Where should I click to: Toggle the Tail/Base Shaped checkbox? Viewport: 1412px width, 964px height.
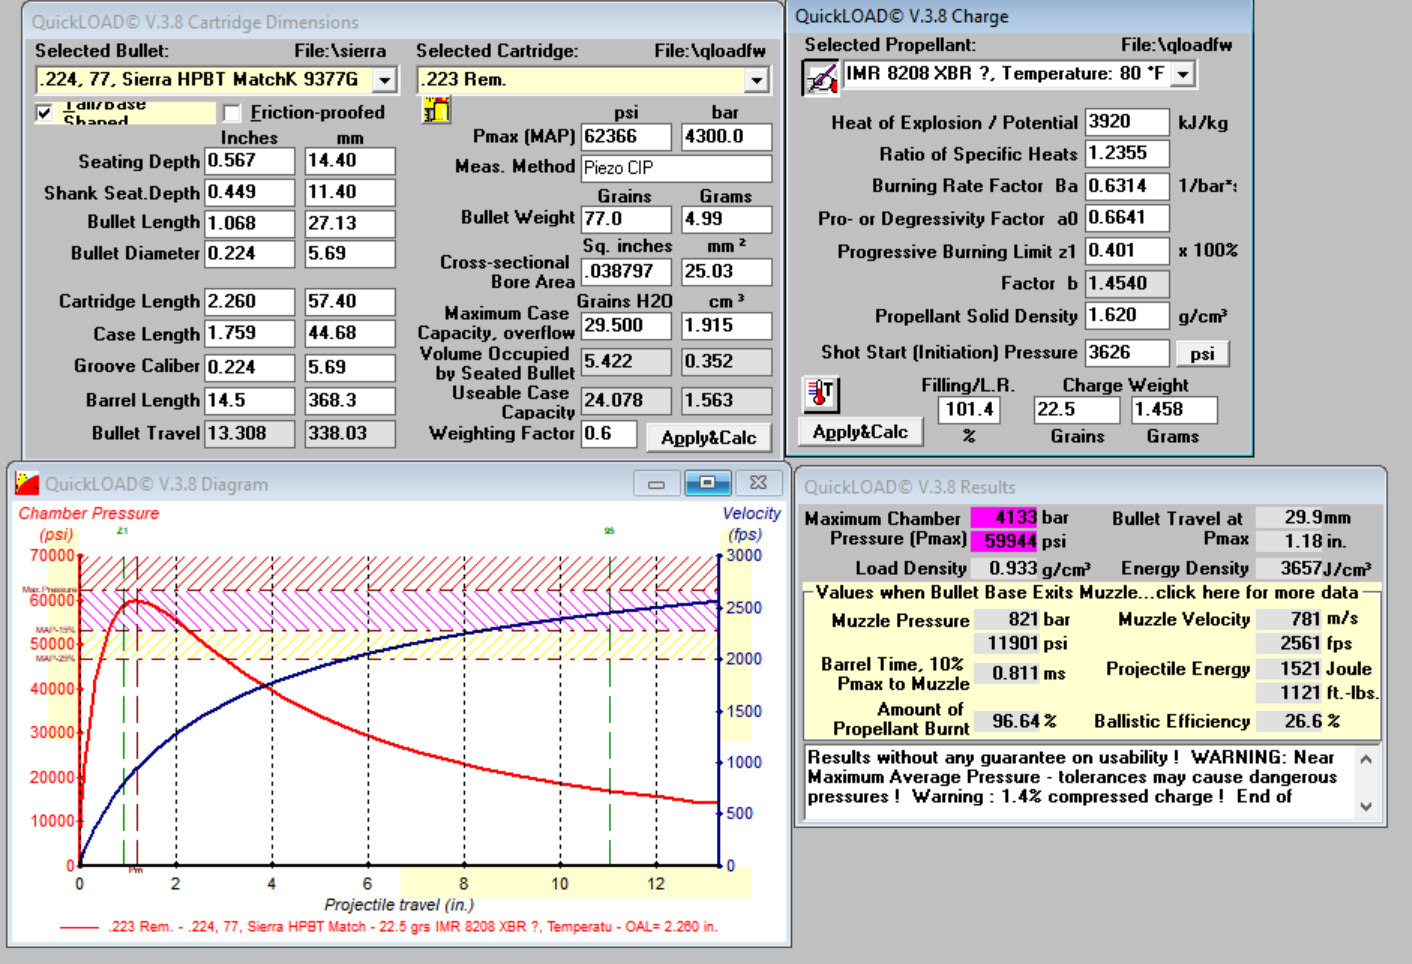44,113
